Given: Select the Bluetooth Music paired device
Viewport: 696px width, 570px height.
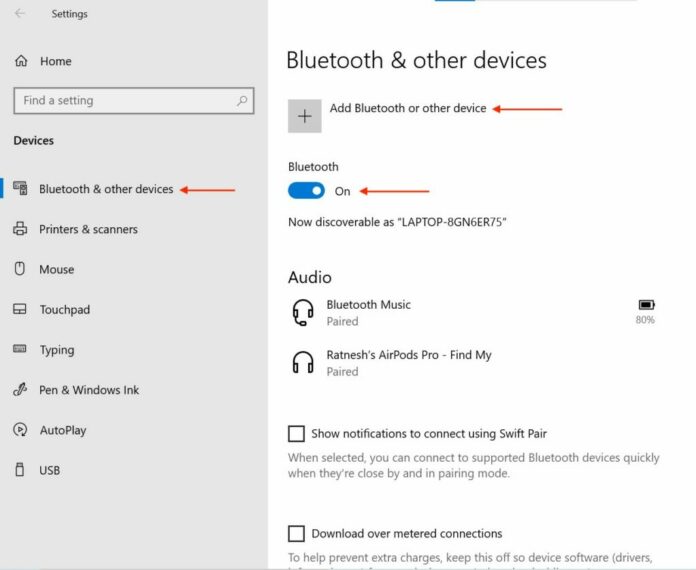Looking at the screenshot, I should (x=368, y=312).
